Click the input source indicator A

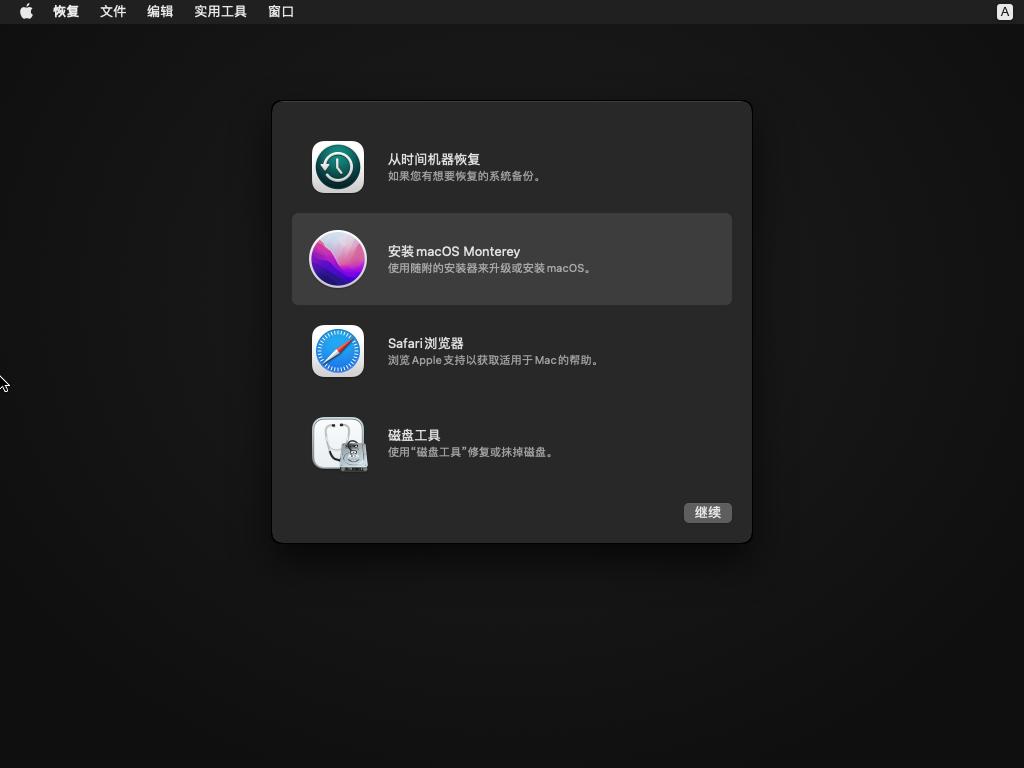1003,12
